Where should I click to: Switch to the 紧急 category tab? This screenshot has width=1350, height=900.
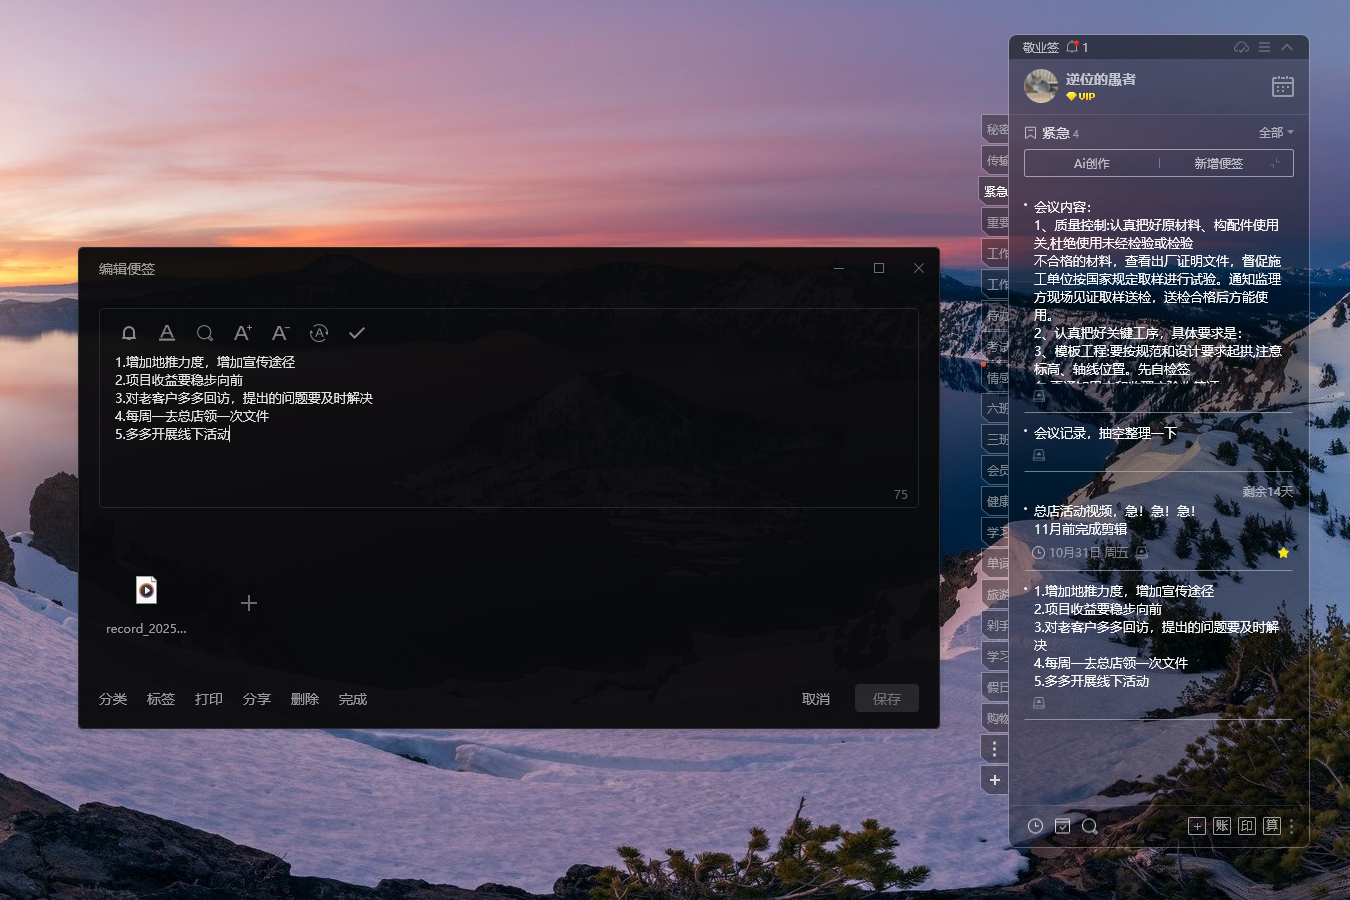pyautogui.click(x=995, y=191)
